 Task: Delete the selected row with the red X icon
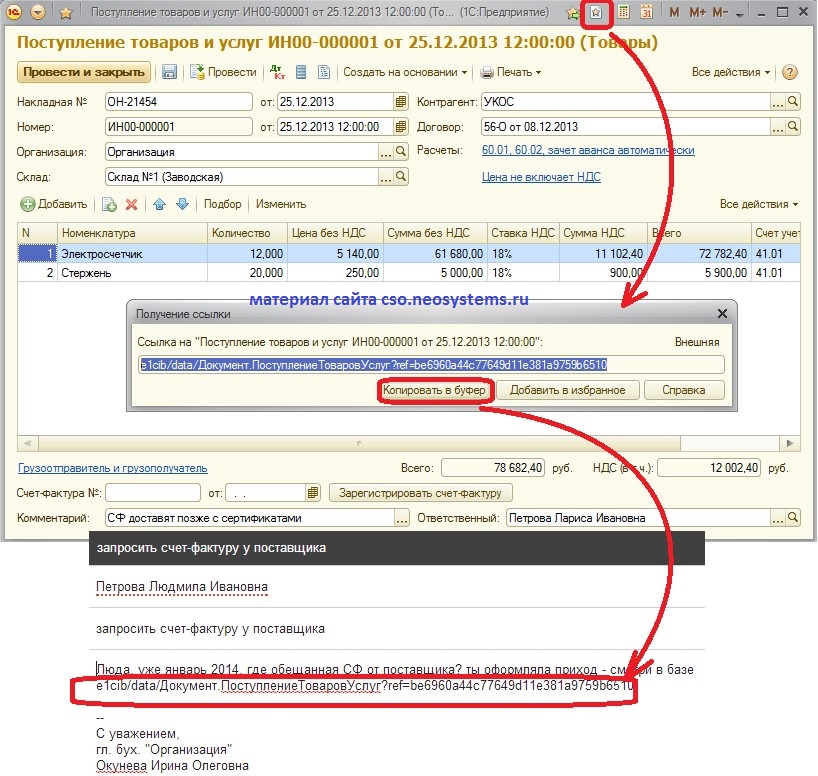[131, 204]
